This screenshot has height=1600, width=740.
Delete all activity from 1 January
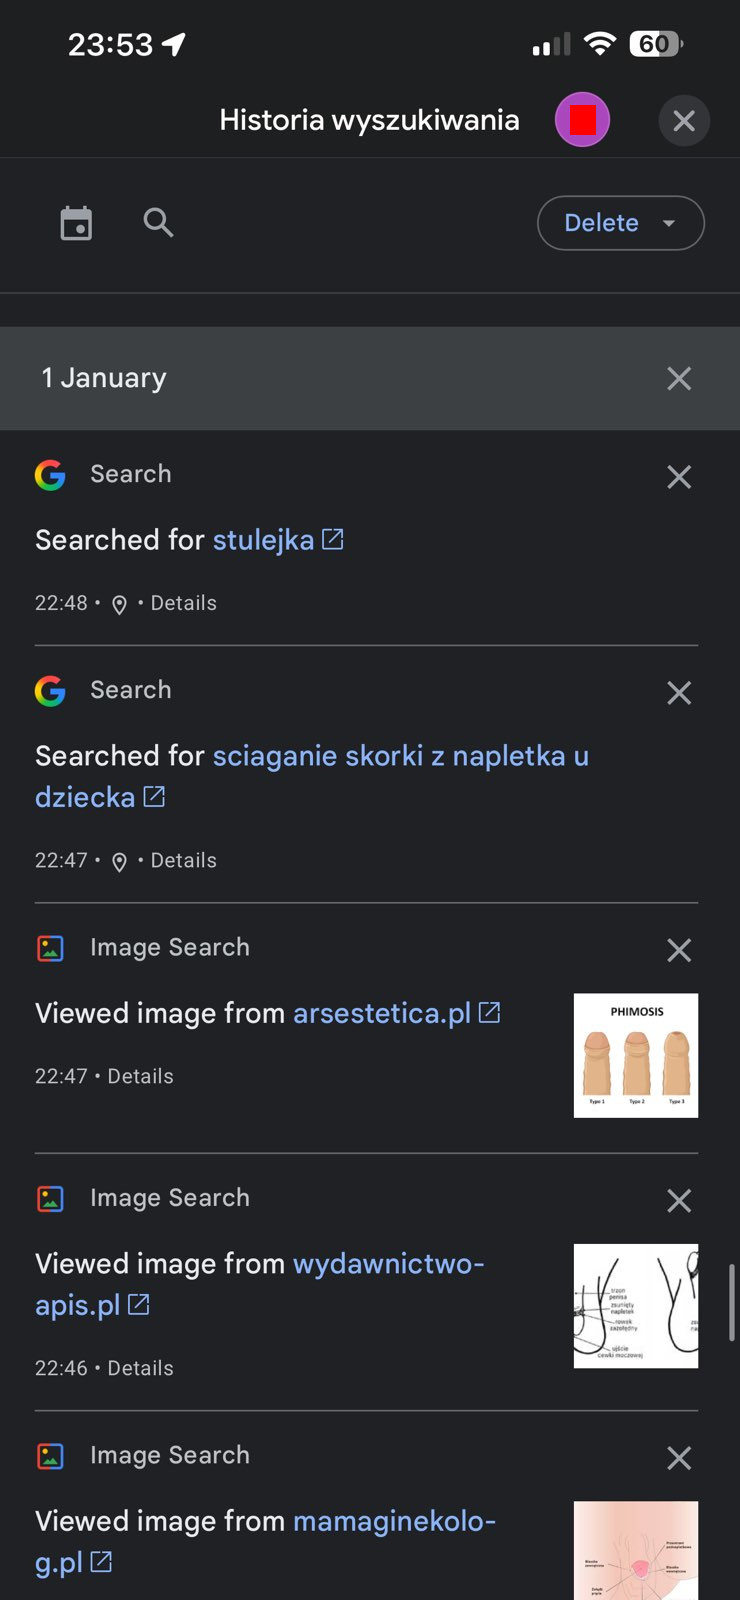(x=679, y=378)
